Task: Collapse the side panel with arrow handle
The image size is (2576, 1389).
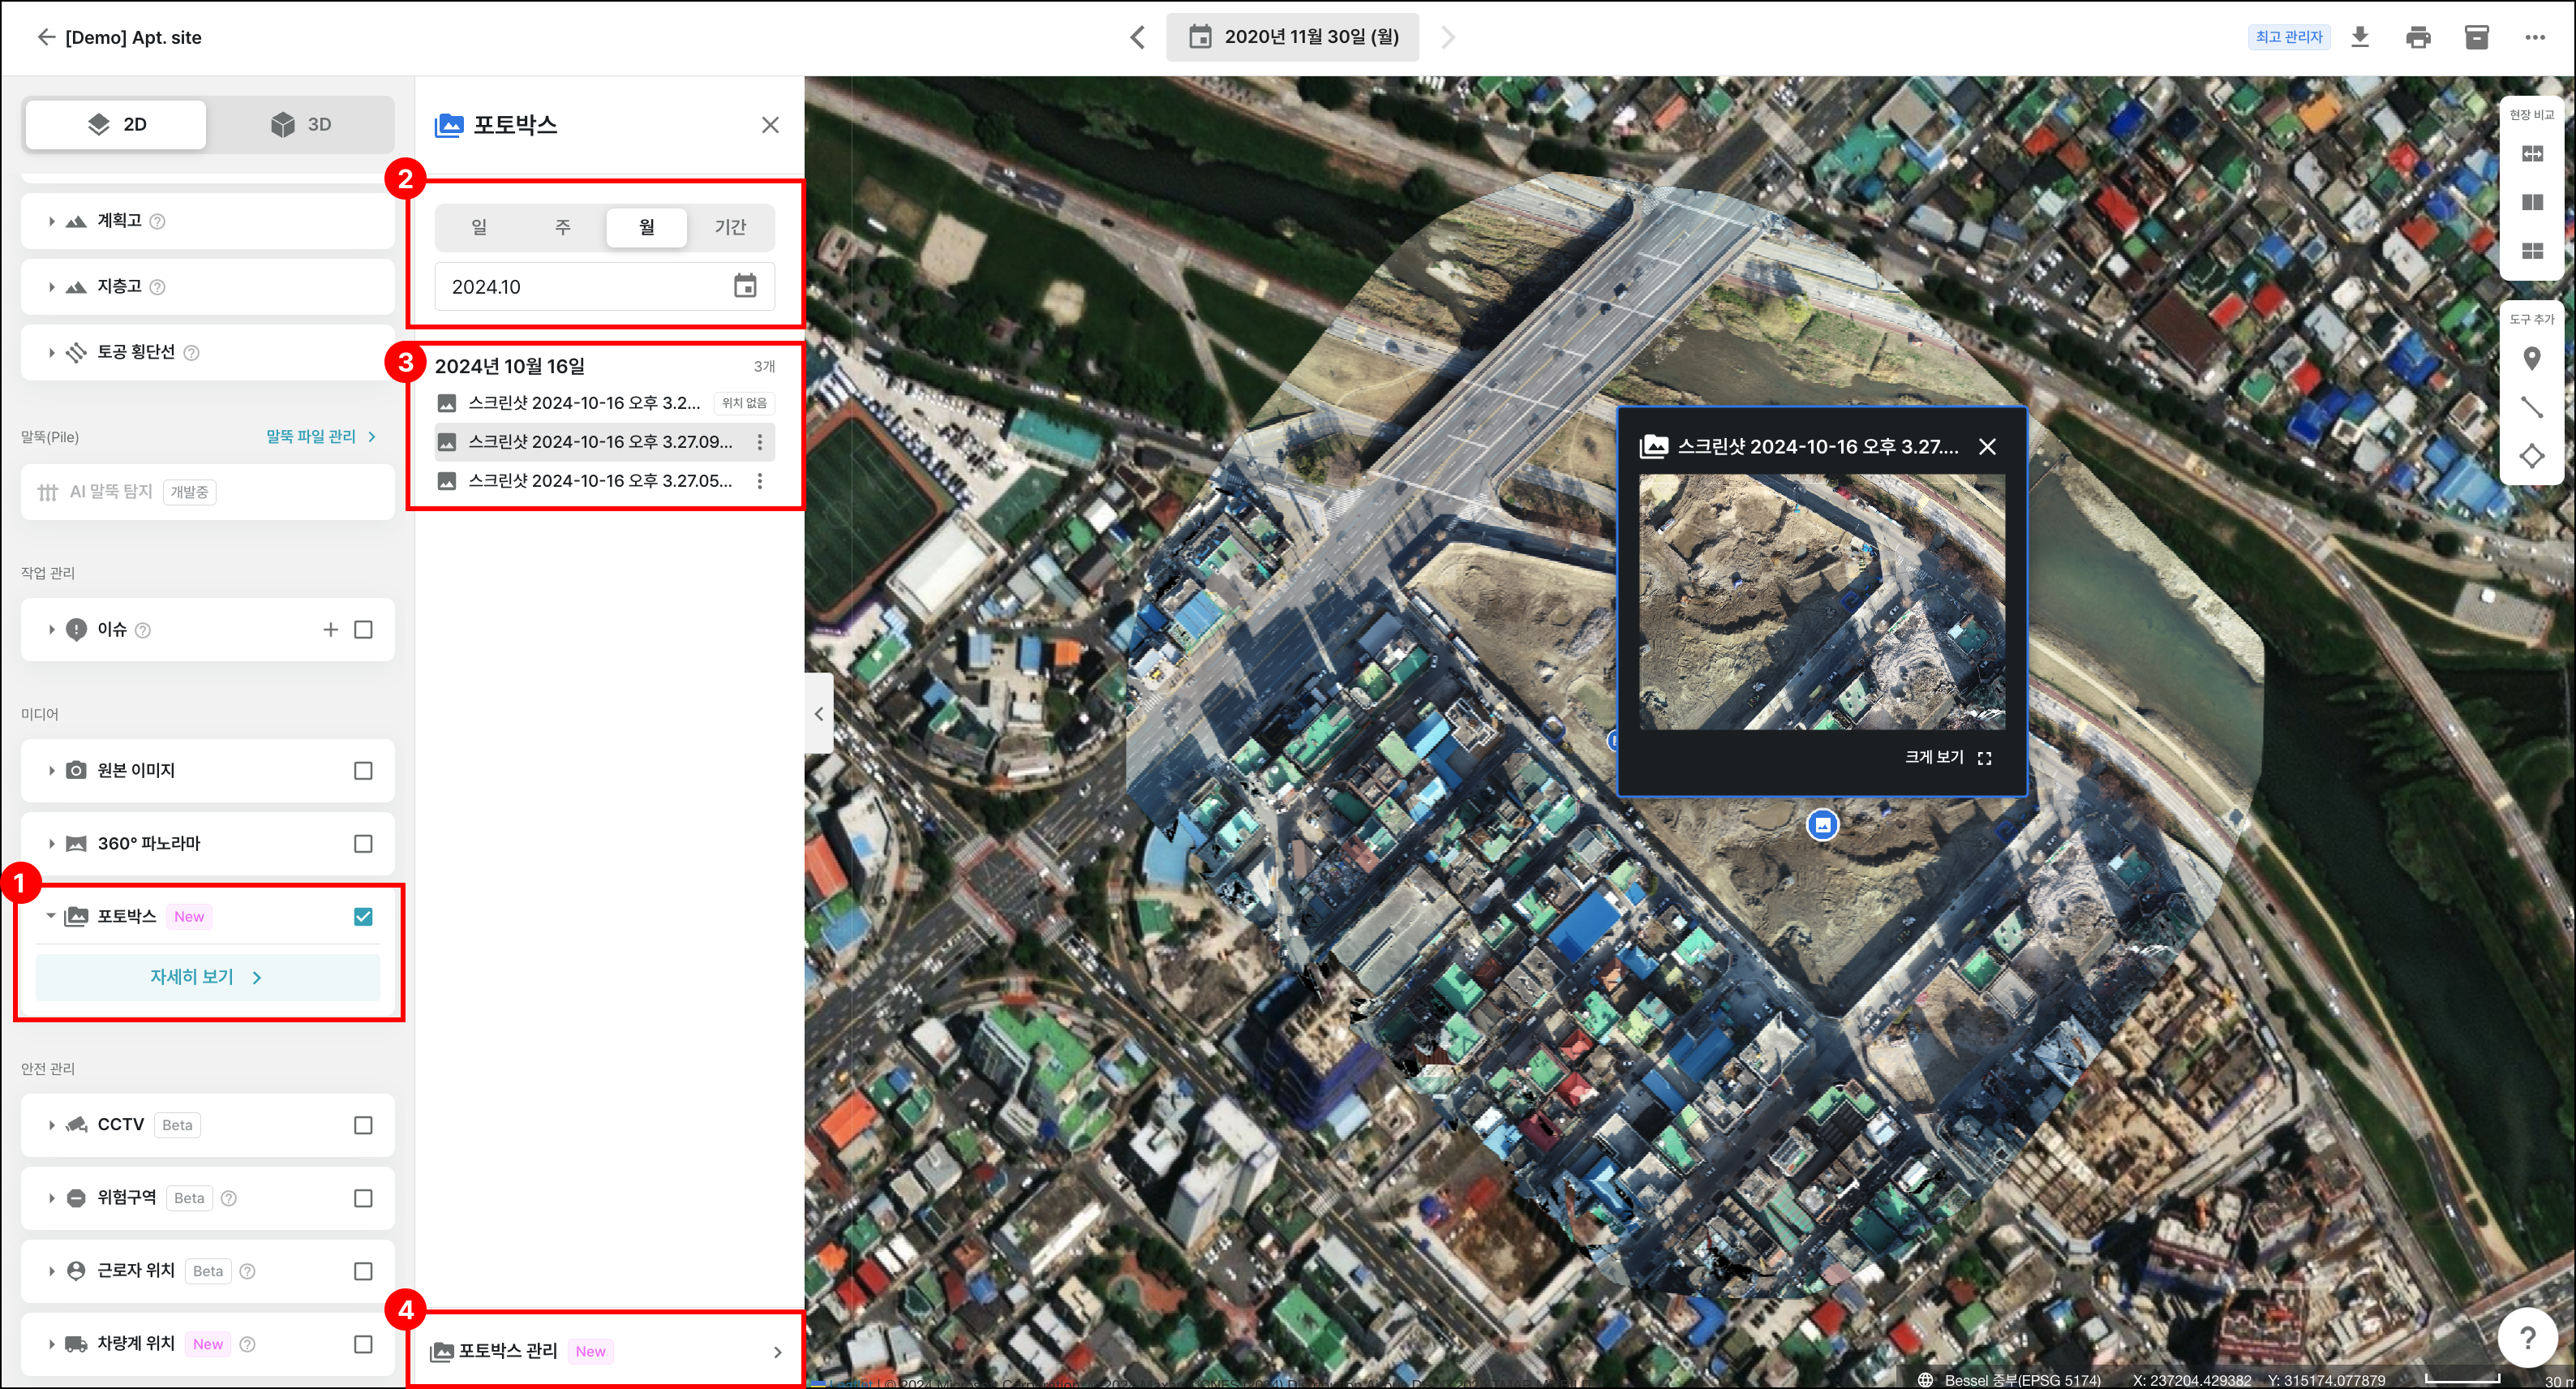Action: click(819, 713)
